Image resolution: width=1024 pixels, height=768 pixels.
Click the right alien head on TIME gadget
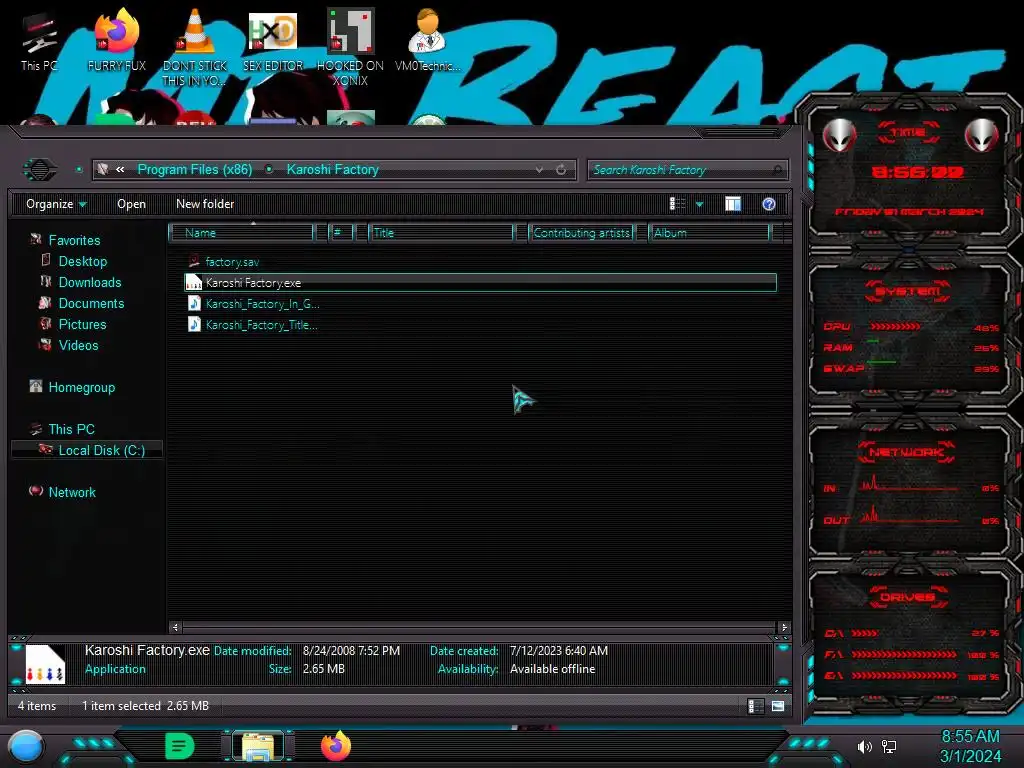(x=982, y=136)
